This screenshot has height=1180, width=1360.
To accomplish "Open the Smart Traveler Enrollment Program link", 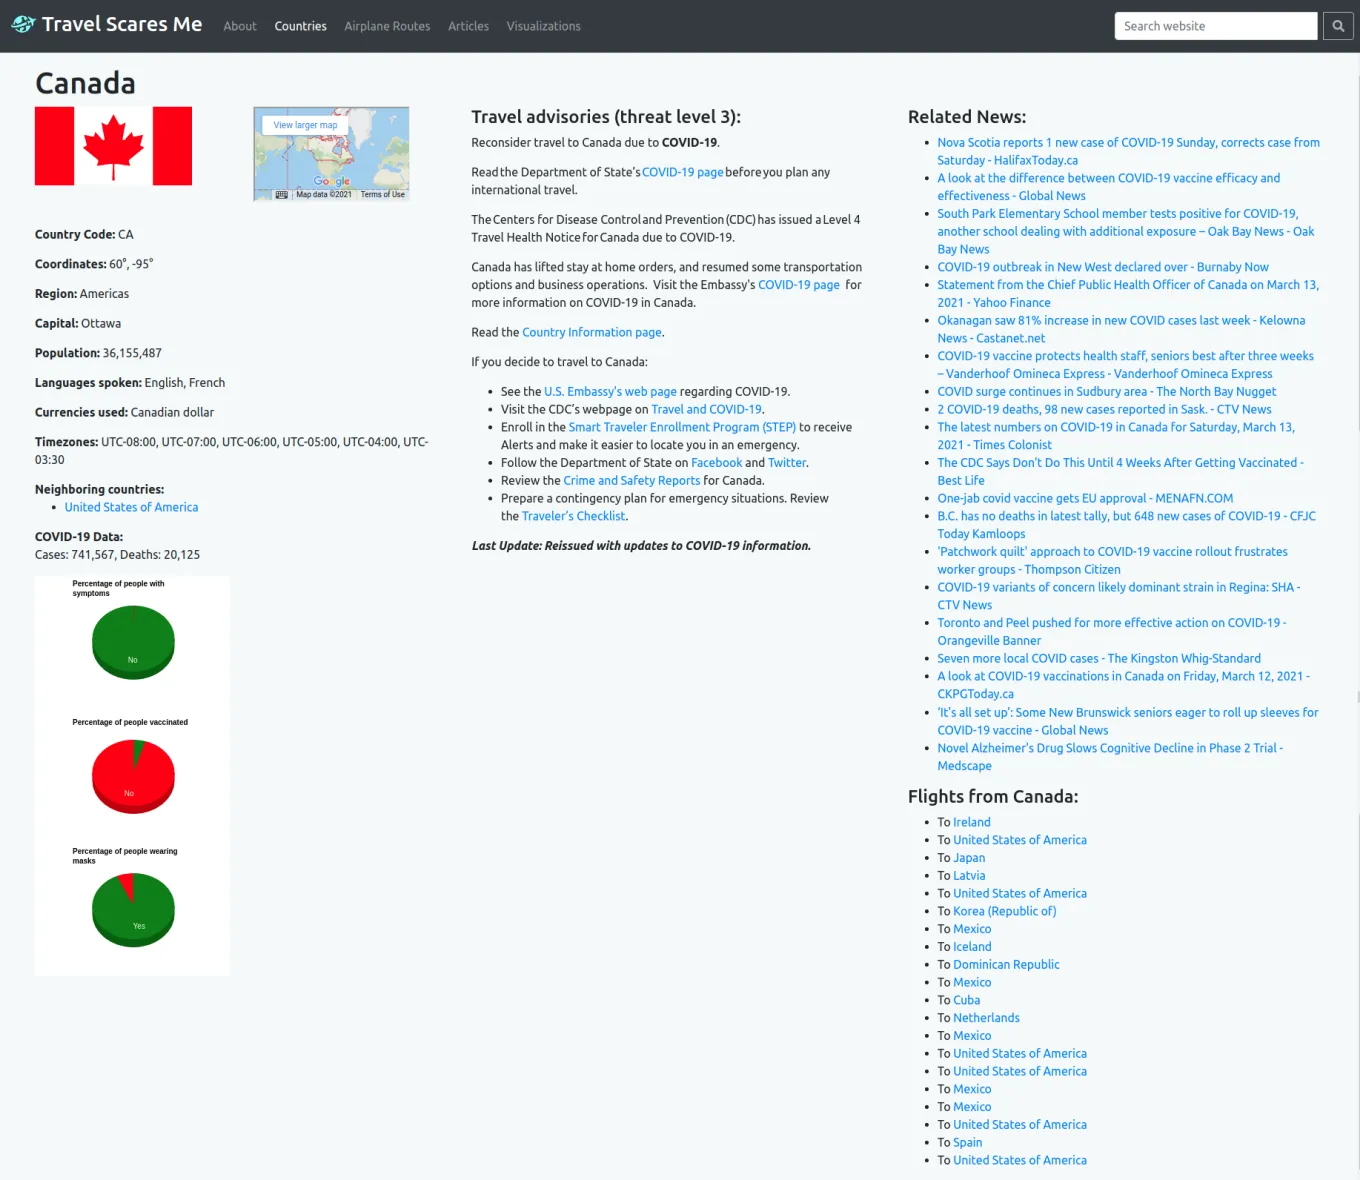I will [x=681, y=427].
